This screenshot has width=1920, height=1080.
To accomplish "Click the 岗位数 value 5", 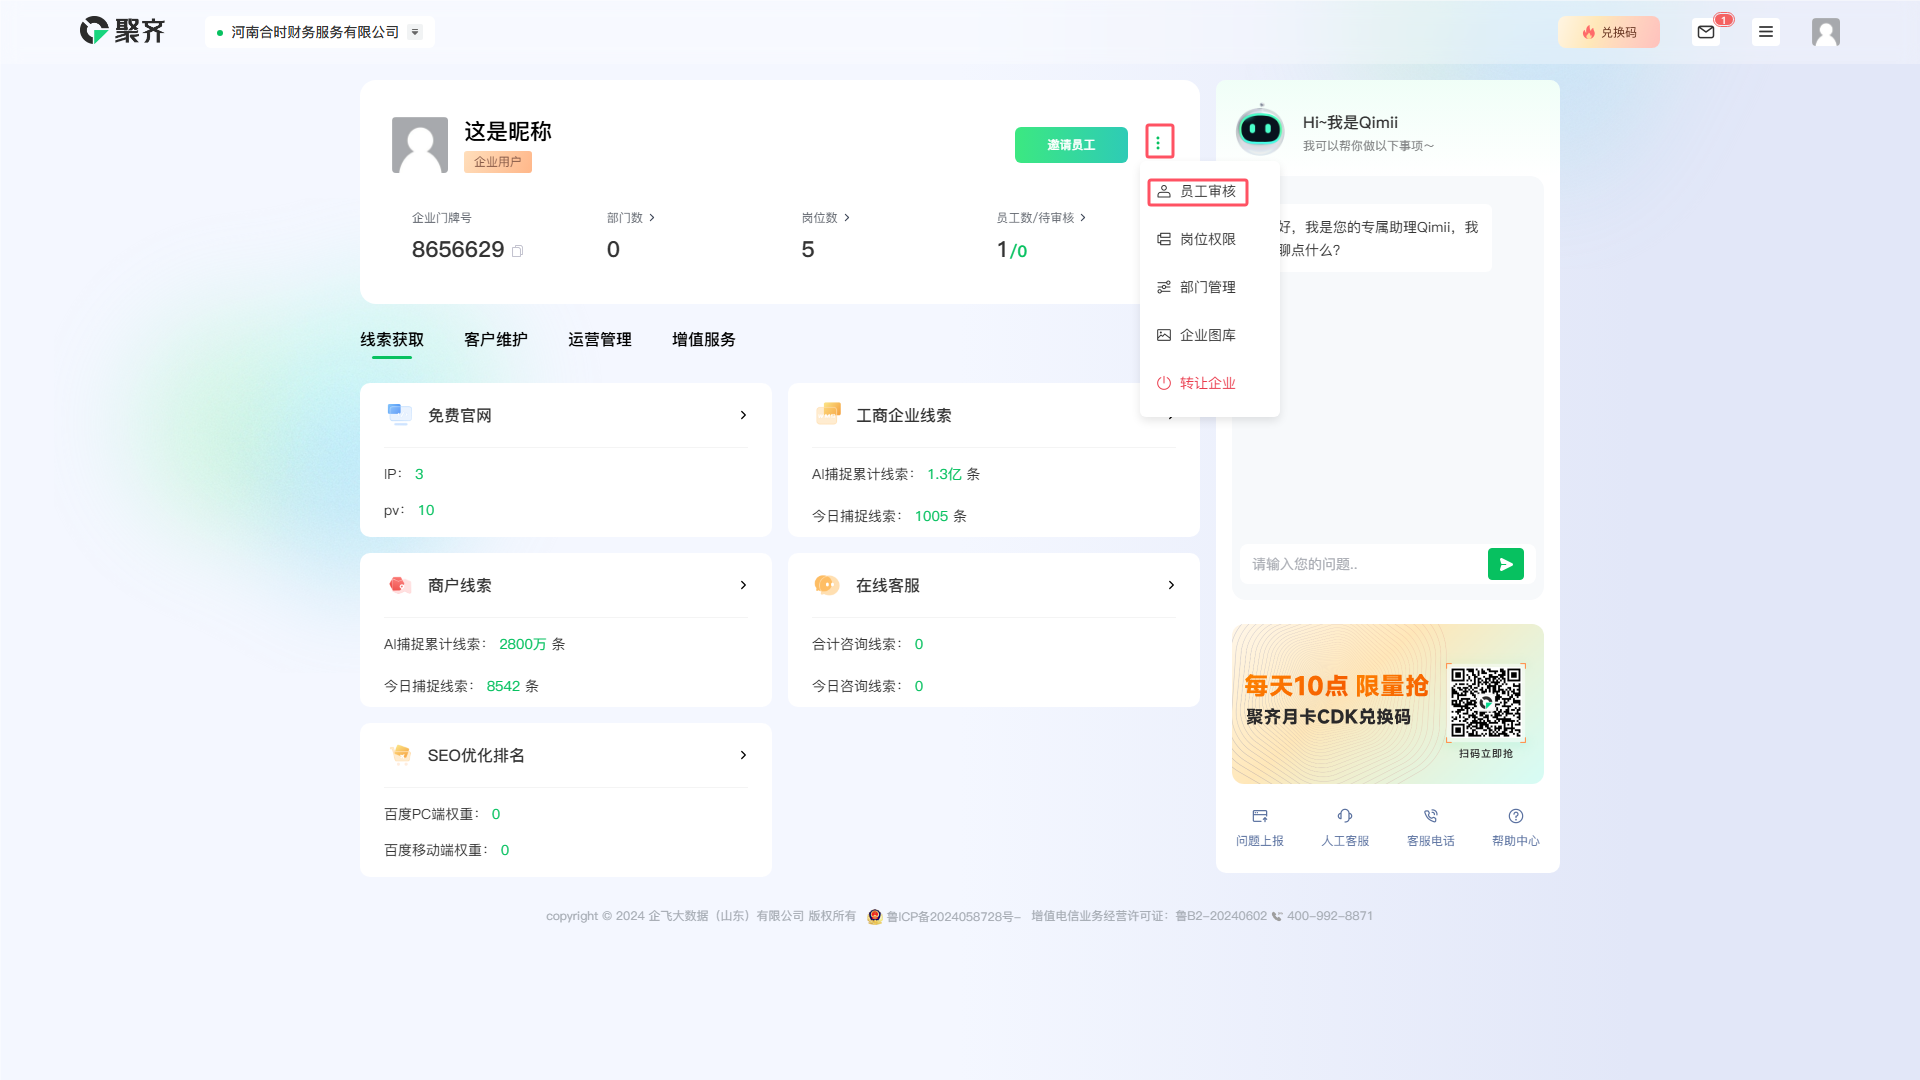I will point(808,250).
